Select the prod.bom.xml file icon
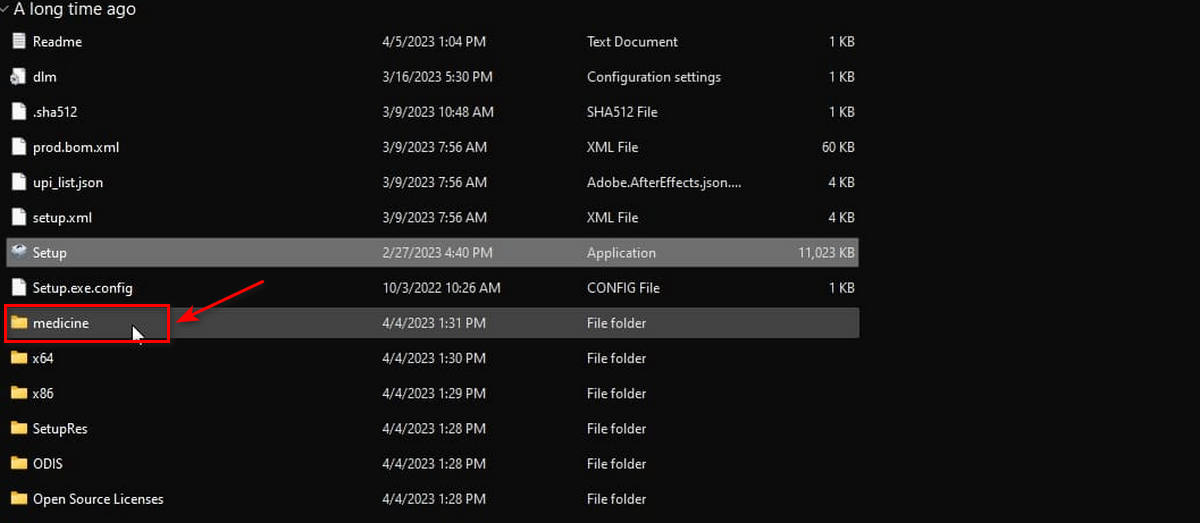This screenshot has height=523, width=1200. 18,147
